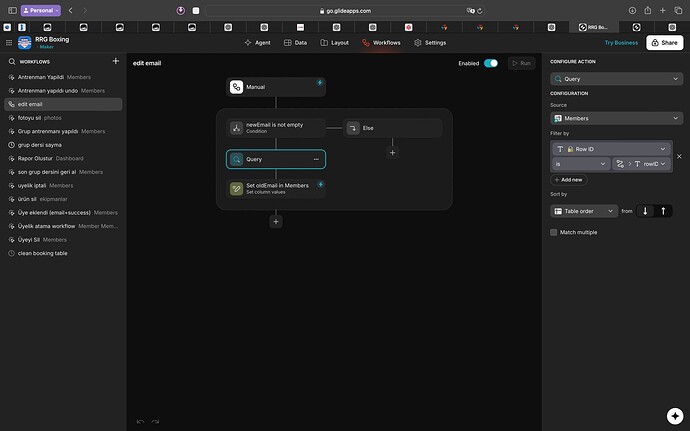Open the fotoyu sil workflow

63,118
